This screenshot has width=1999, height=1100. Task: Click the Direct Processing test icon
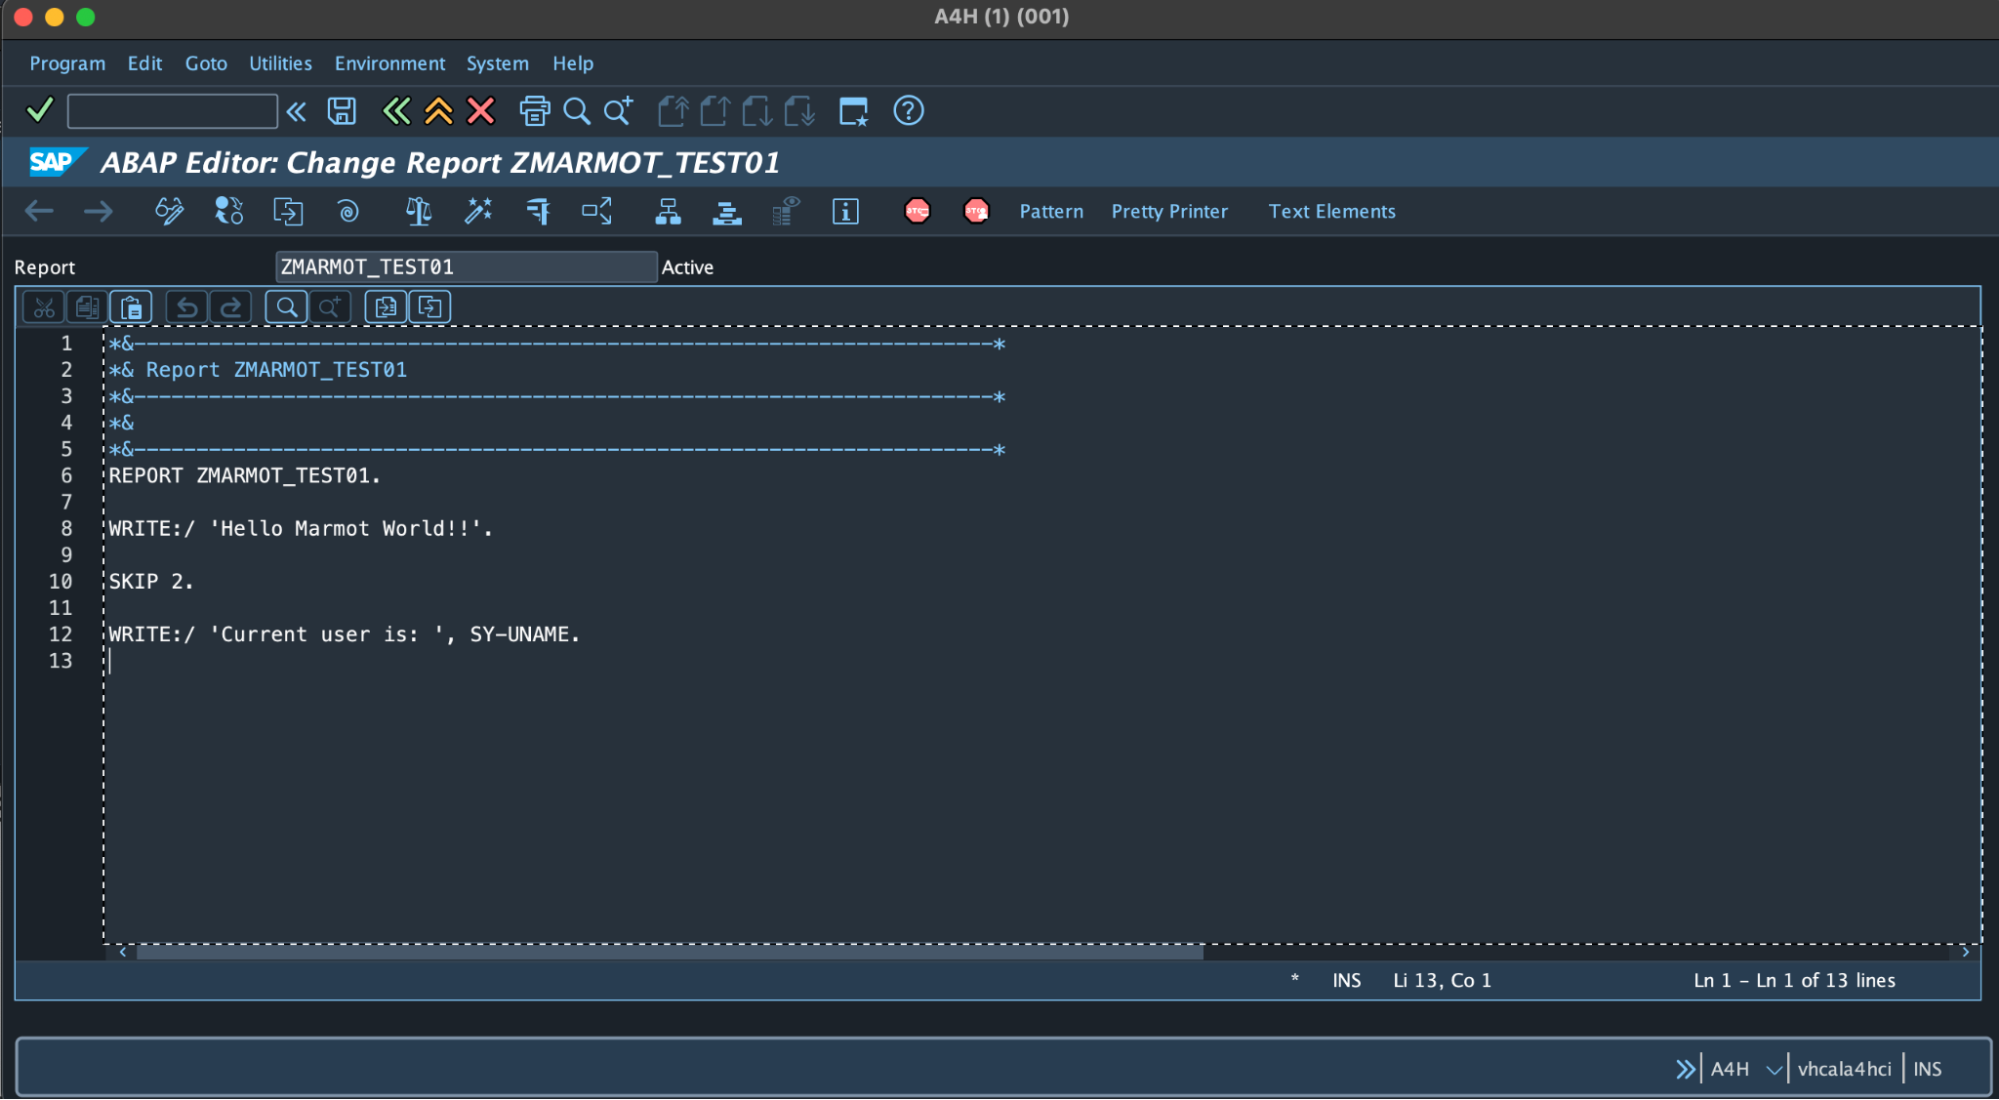pos(538,211)
